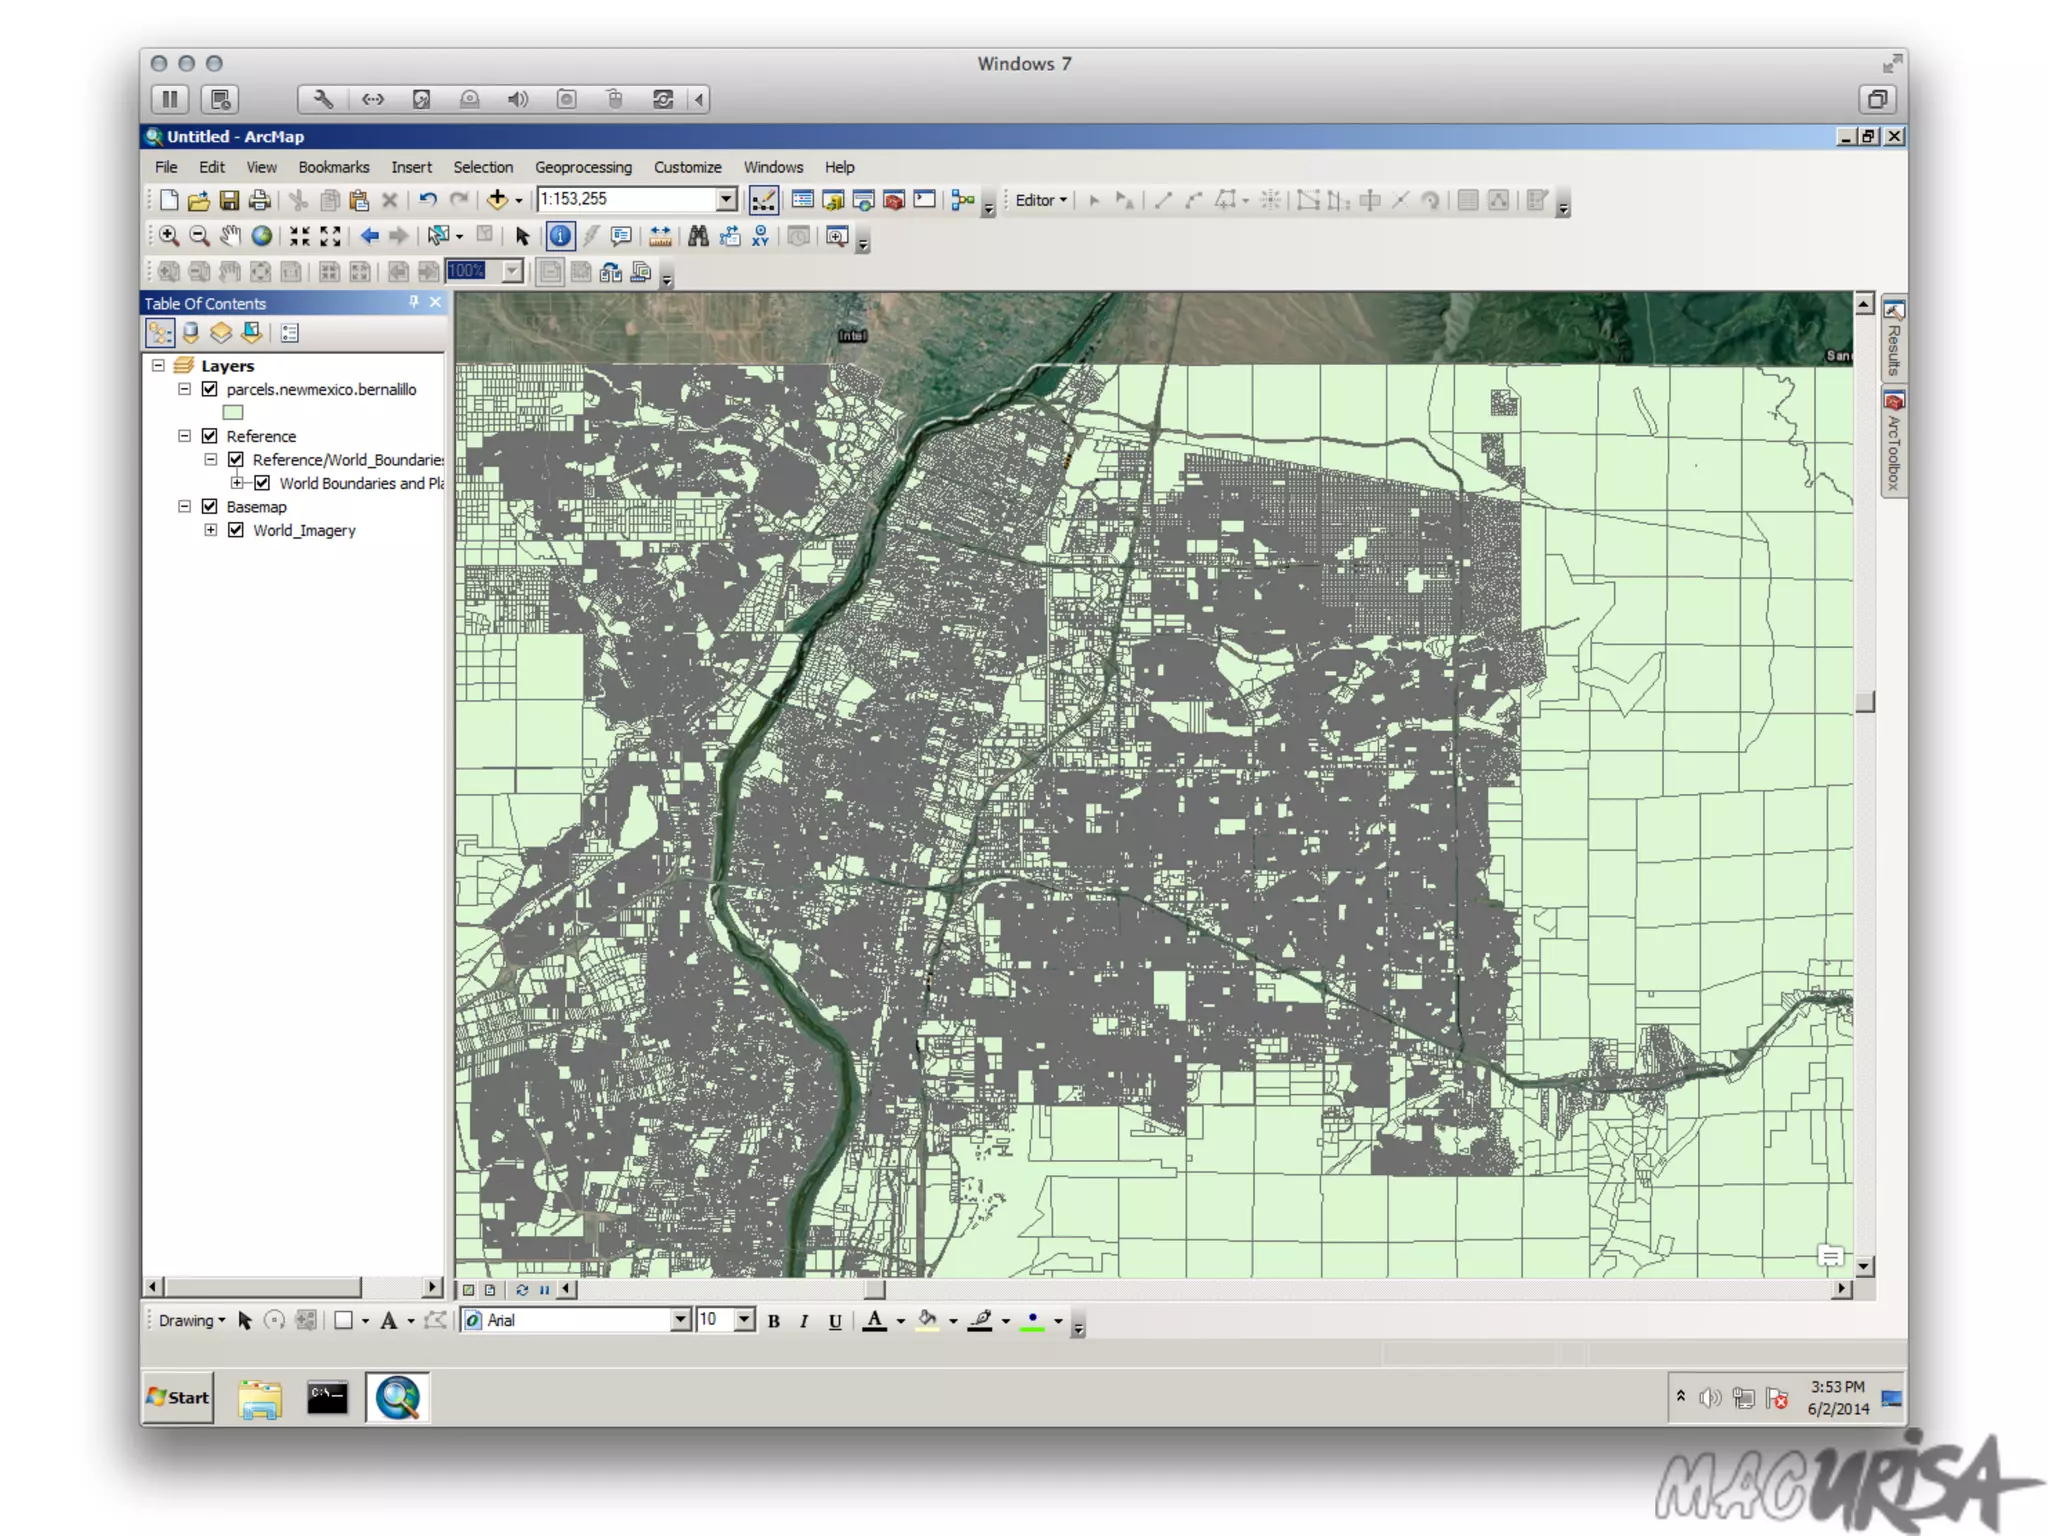
Task: Click the Editor dropdown button
Action: click(x=1041, y=200)
